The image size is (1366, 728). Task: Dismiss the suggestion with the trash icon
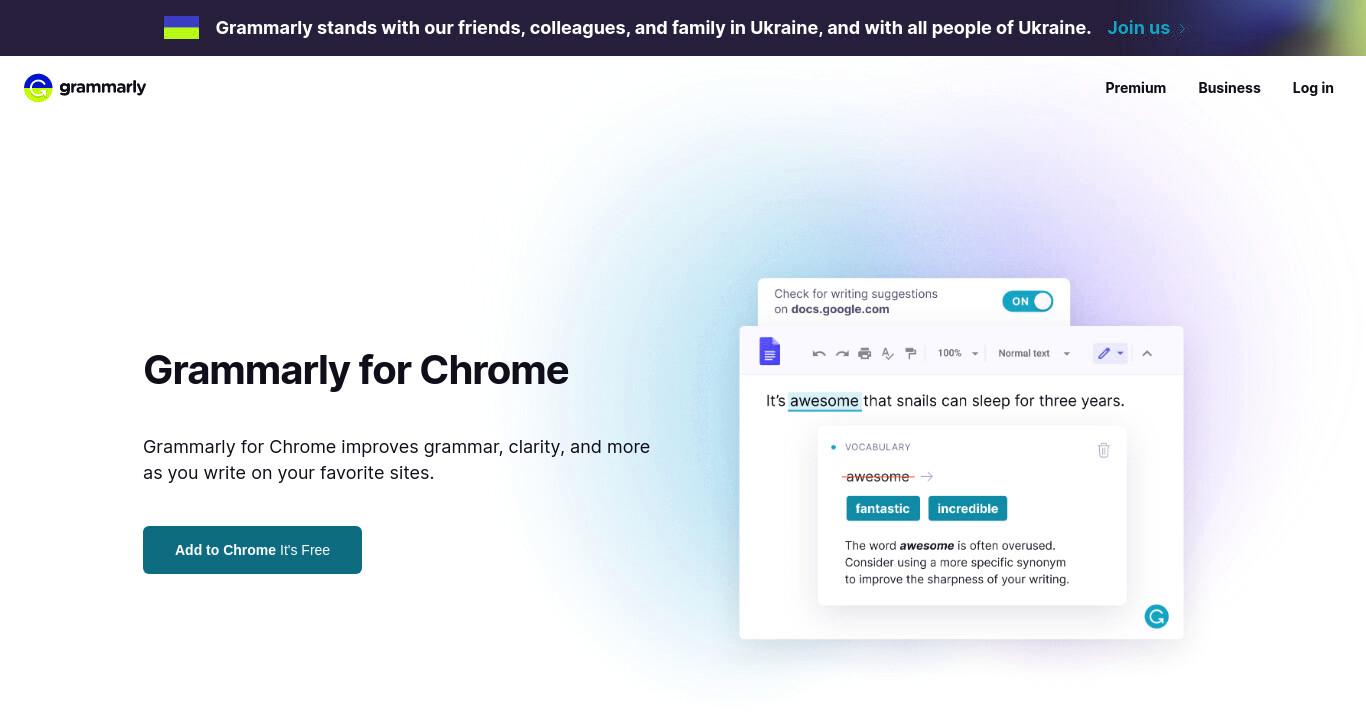click(x=1104, y=450)
